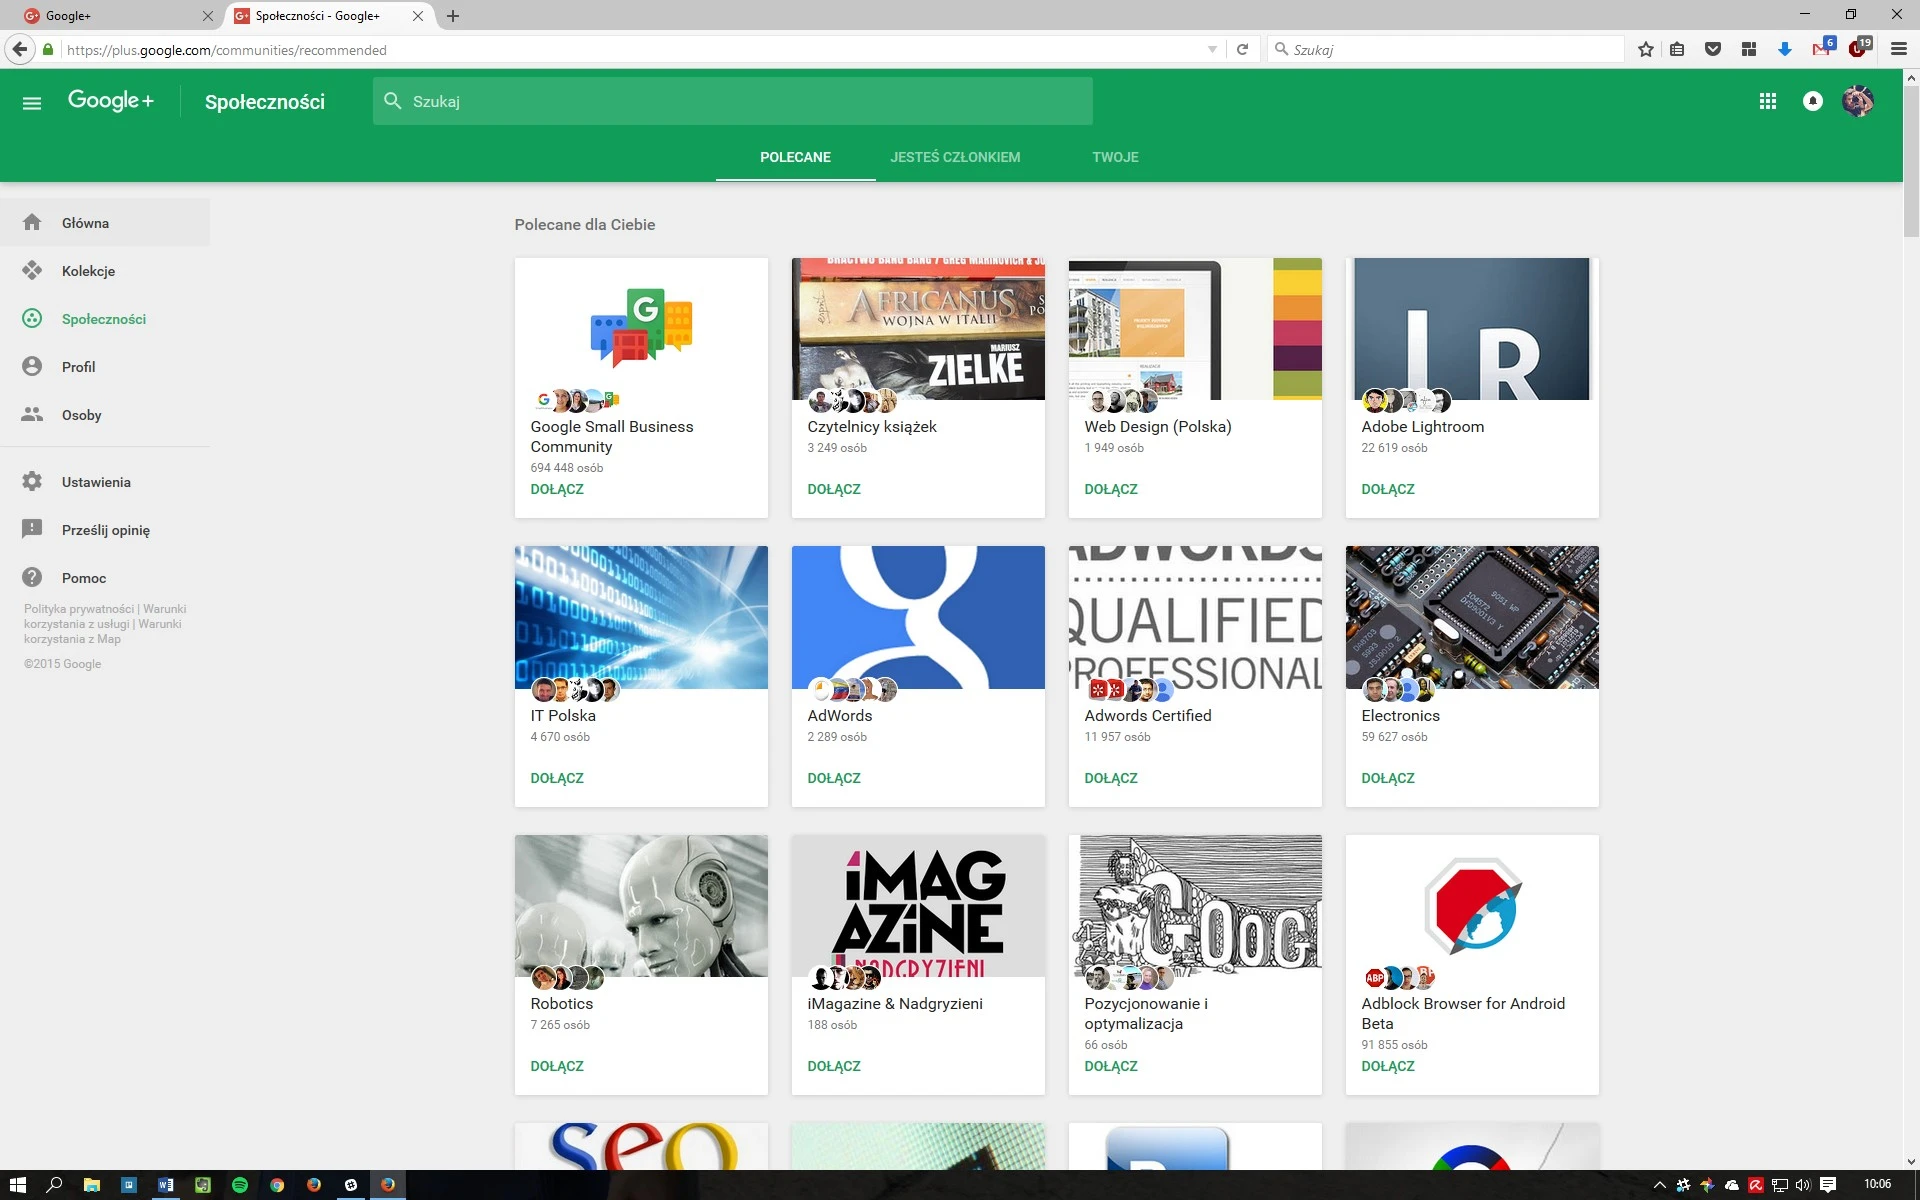Click the Windows Start button
1920x1200 pixels.
coord(17,1185)
